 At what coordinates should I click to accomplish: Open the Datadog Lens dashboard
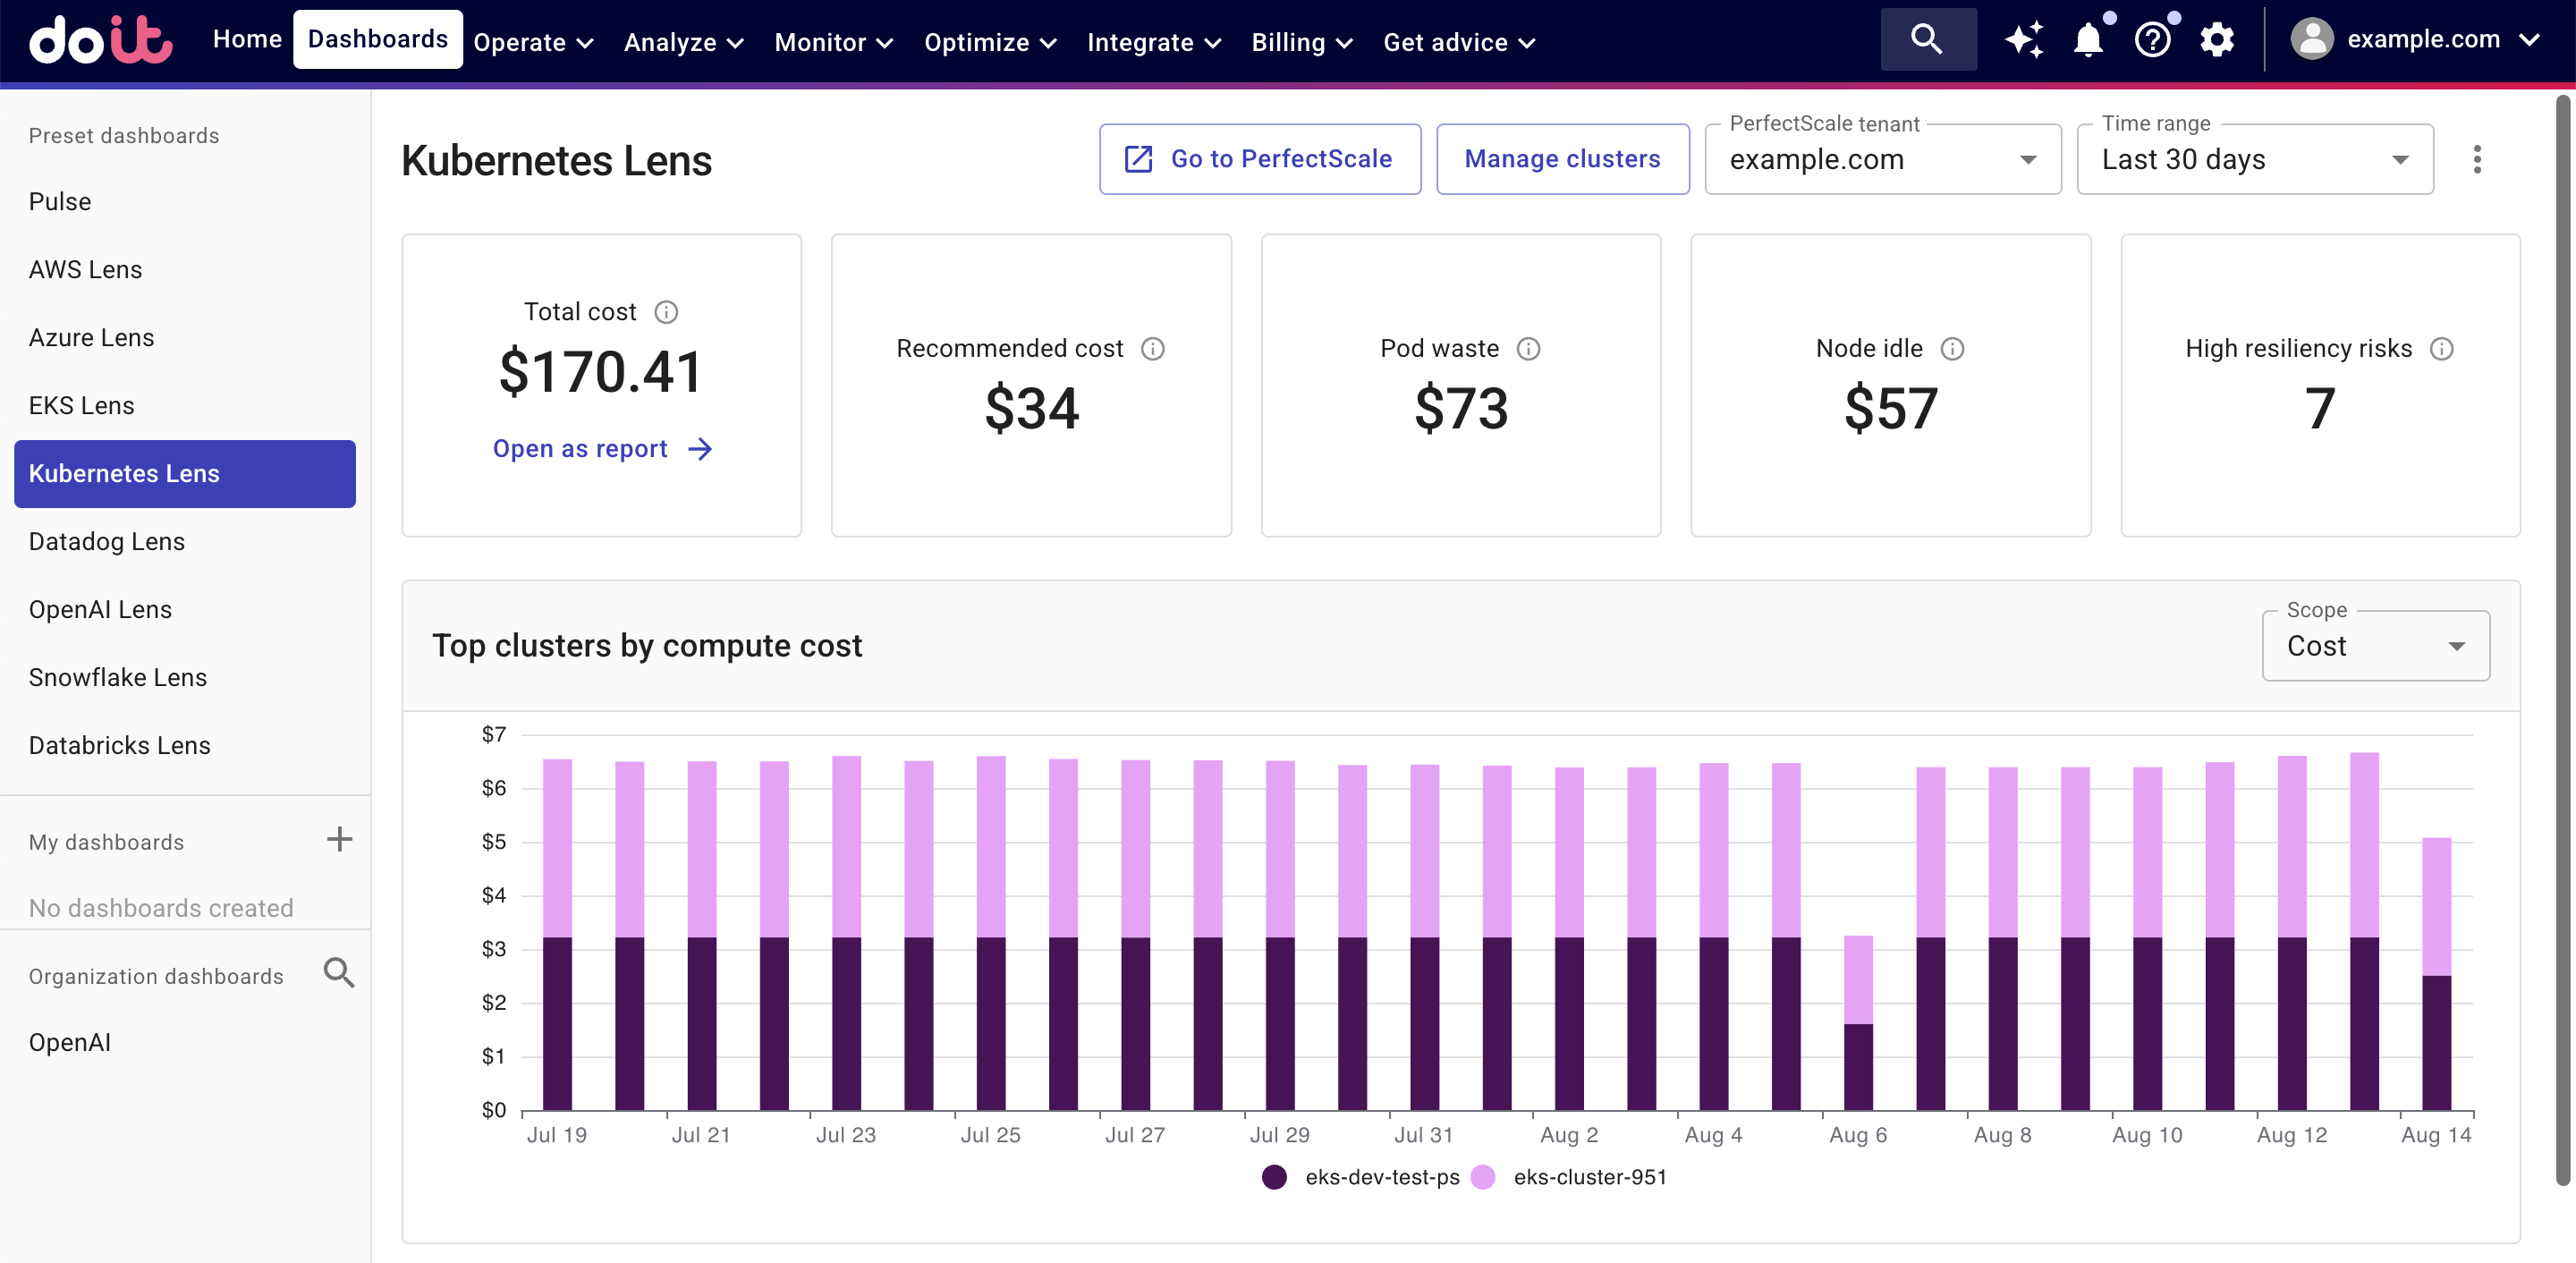[185, 542]
